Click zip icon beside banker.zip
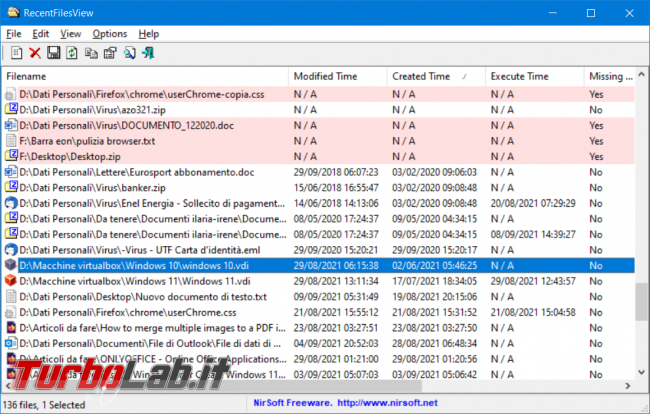Screen dimensions: 650x414 (x=10, y=188)
